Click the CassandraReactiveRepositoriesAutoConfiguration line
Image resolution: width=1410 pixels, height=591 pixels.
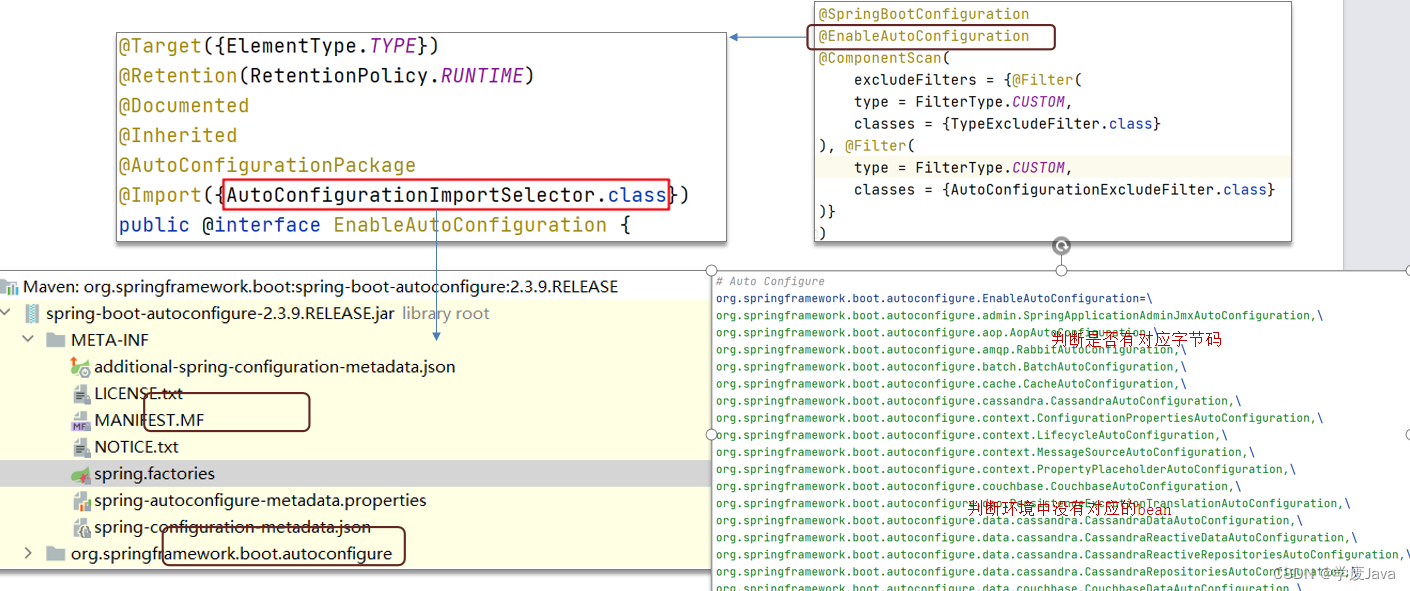[x=1063, y=554]
